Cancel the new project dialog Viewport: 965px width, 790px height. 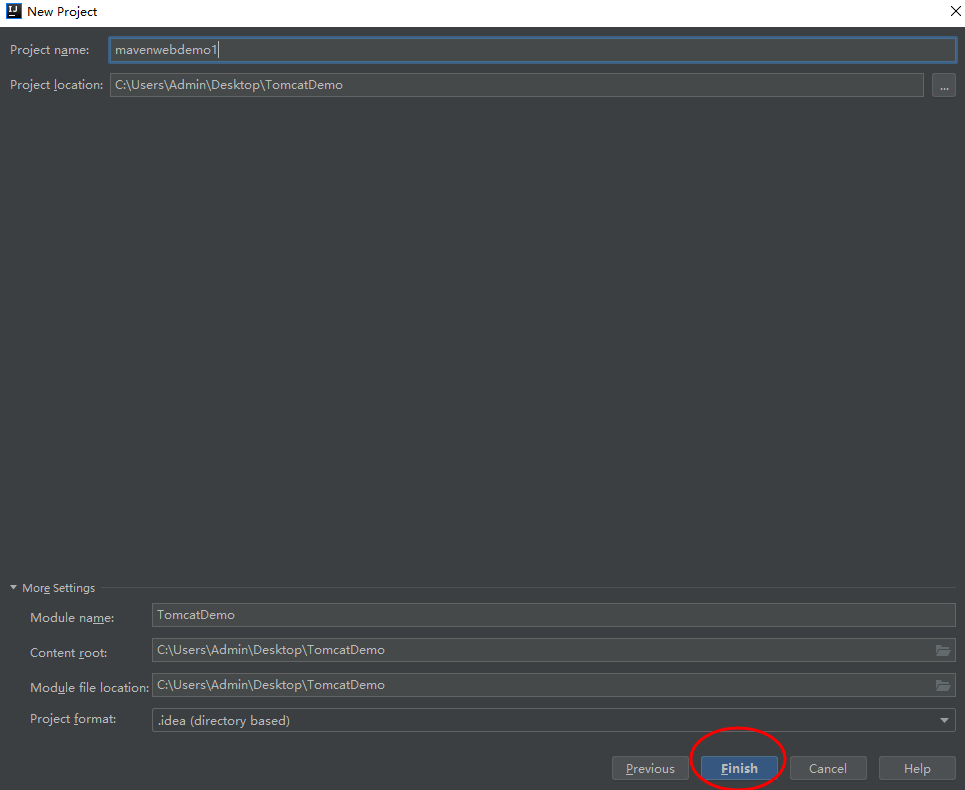(828, 768)
